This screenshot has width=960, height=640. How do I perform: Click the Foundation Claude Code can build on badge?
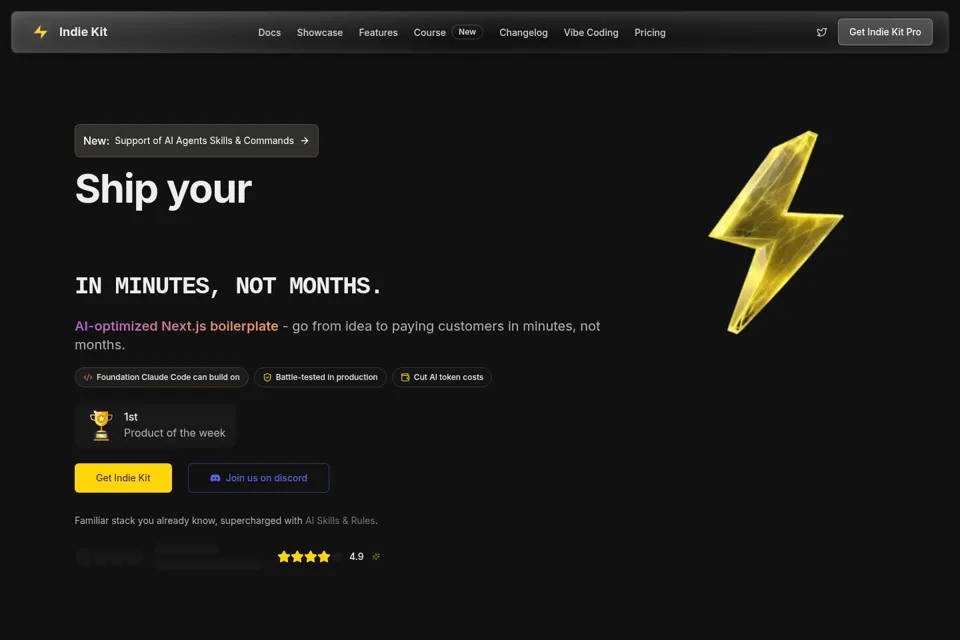pos(162,377)
